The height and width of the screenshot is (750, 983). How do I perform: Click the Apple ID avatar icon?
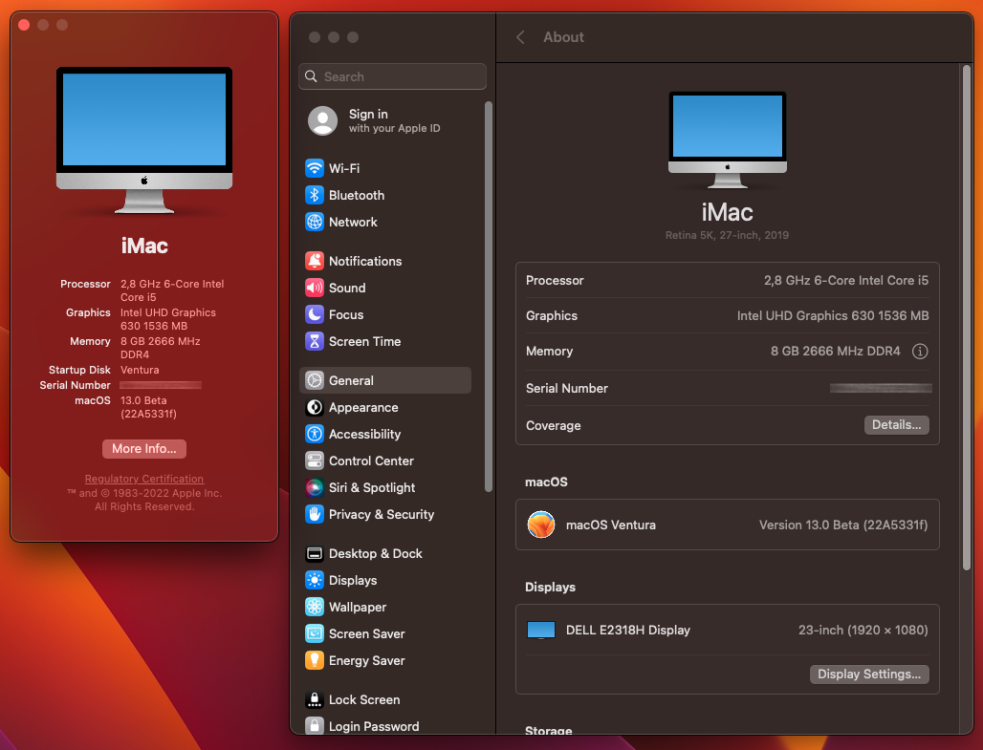pyautogui.click(x=323, y=120)
